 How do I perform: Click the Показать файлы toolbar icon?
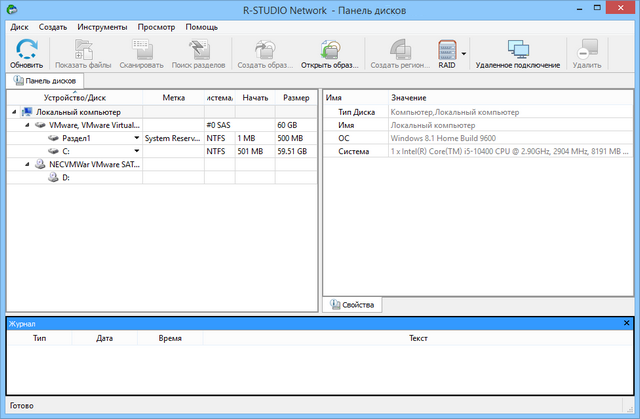pos(83,49)
